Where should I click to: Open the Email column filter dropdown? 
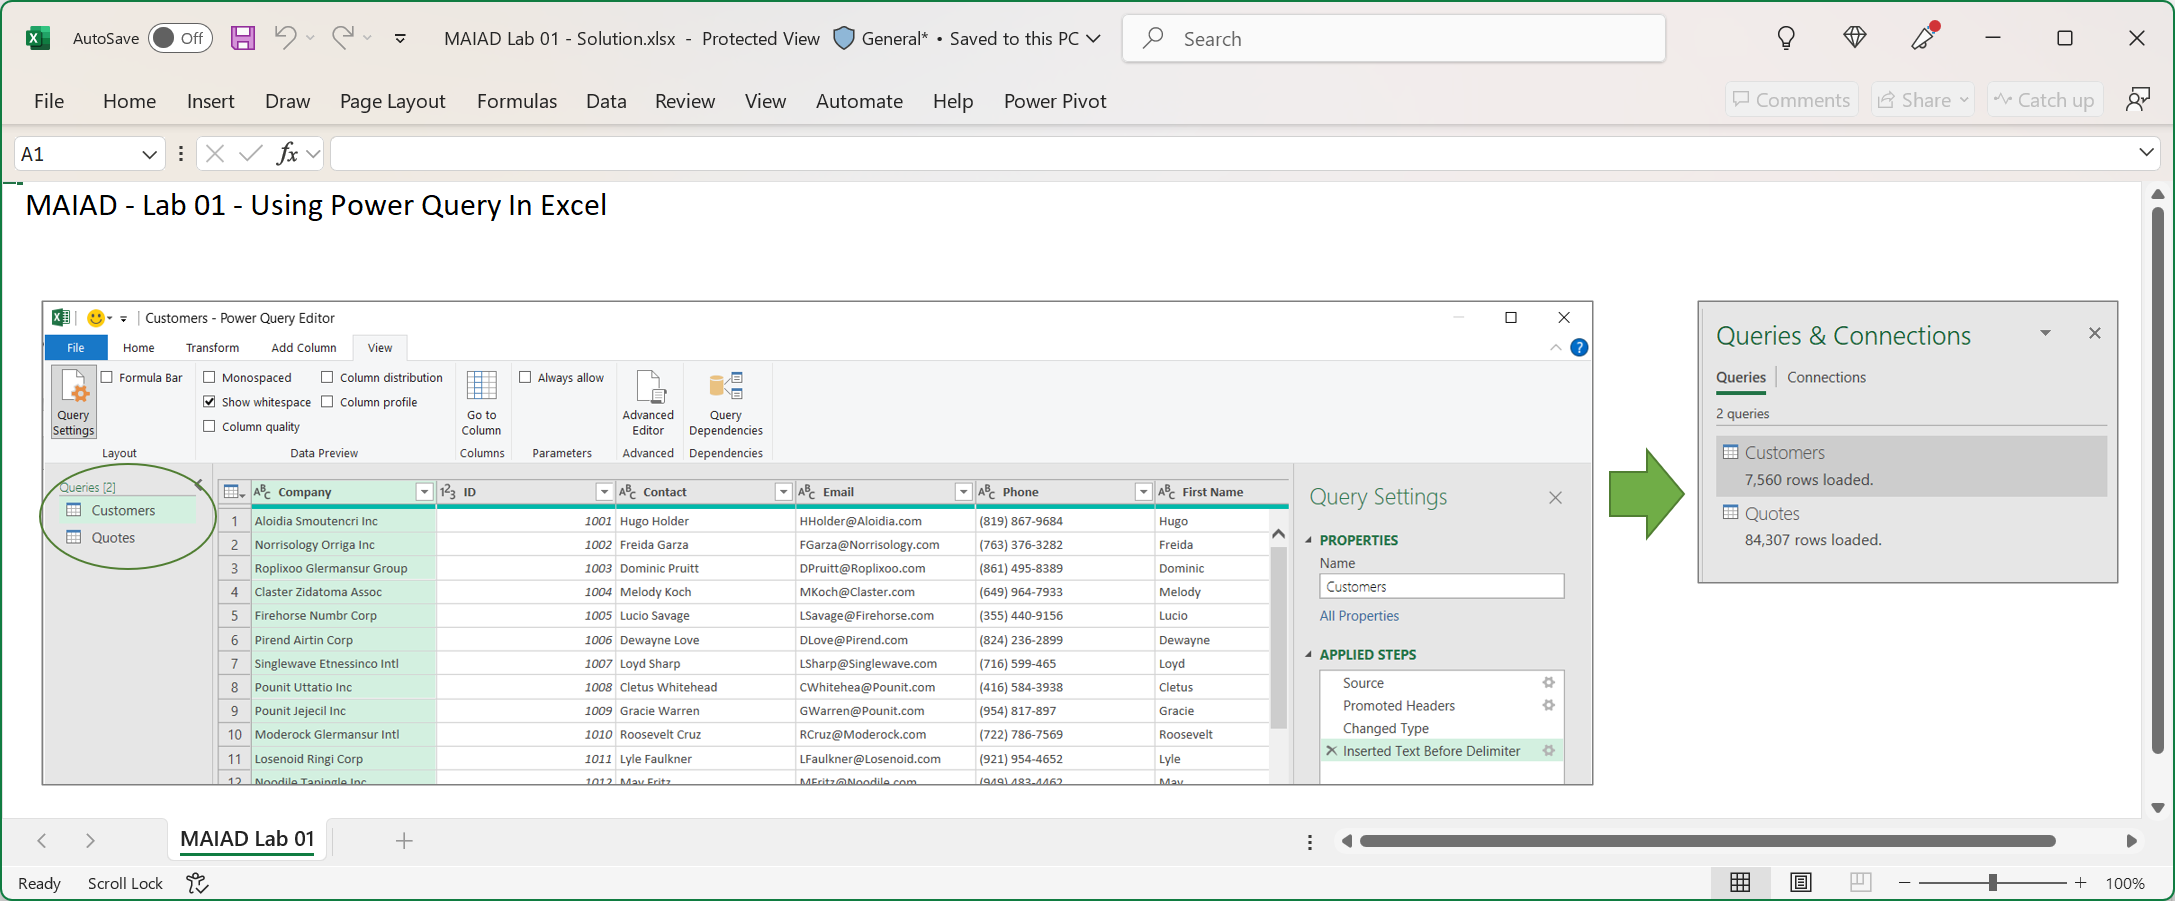963,492
